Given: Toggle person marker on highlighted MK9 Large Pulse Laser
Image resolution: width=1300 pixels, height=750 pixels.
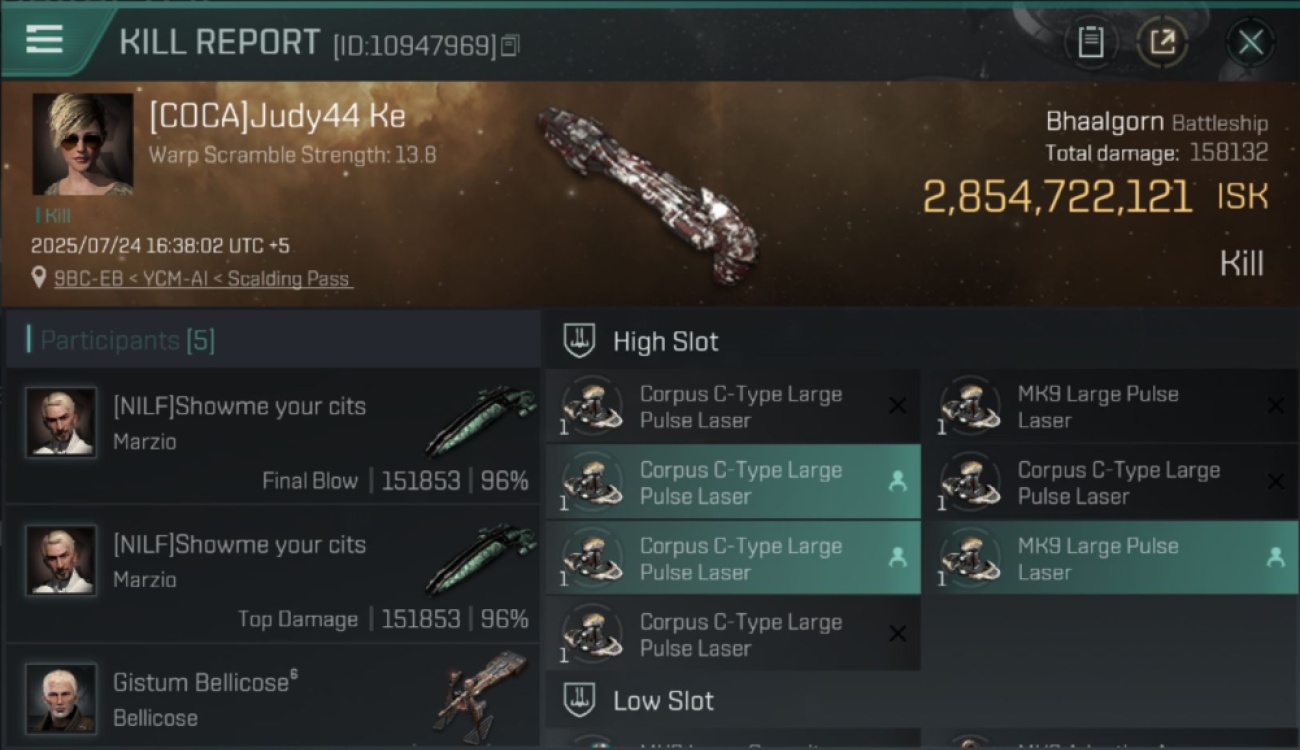Looking at the screenshot, I should pos(1275,557).
